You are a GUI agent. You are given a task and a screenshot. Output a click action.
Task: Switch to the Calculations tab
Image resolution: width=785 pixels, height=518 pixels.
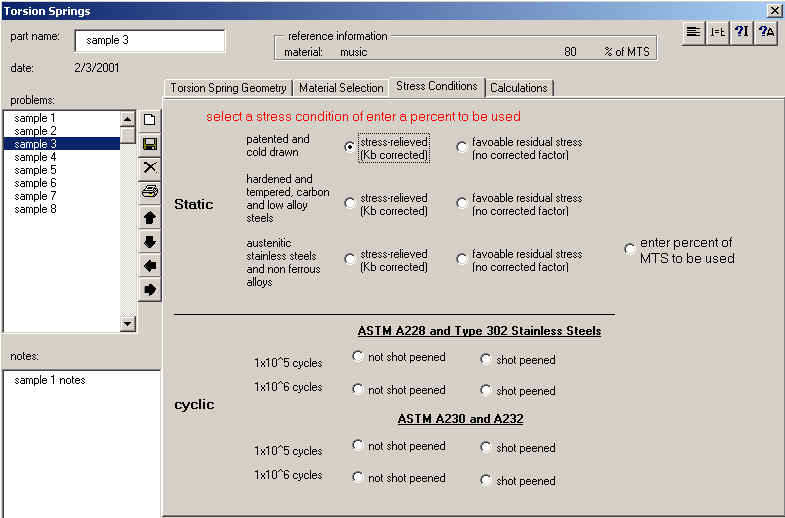(518, 88)
